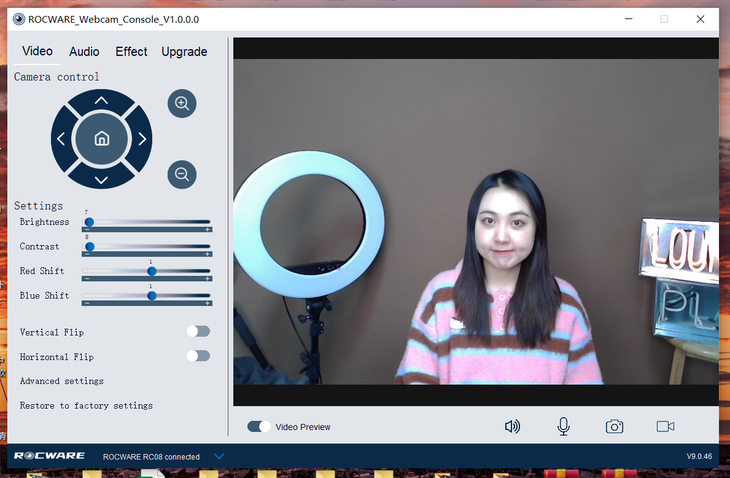Enable the Vertical Flip switch
Screen dimensions: 730x478
(198, 332)
